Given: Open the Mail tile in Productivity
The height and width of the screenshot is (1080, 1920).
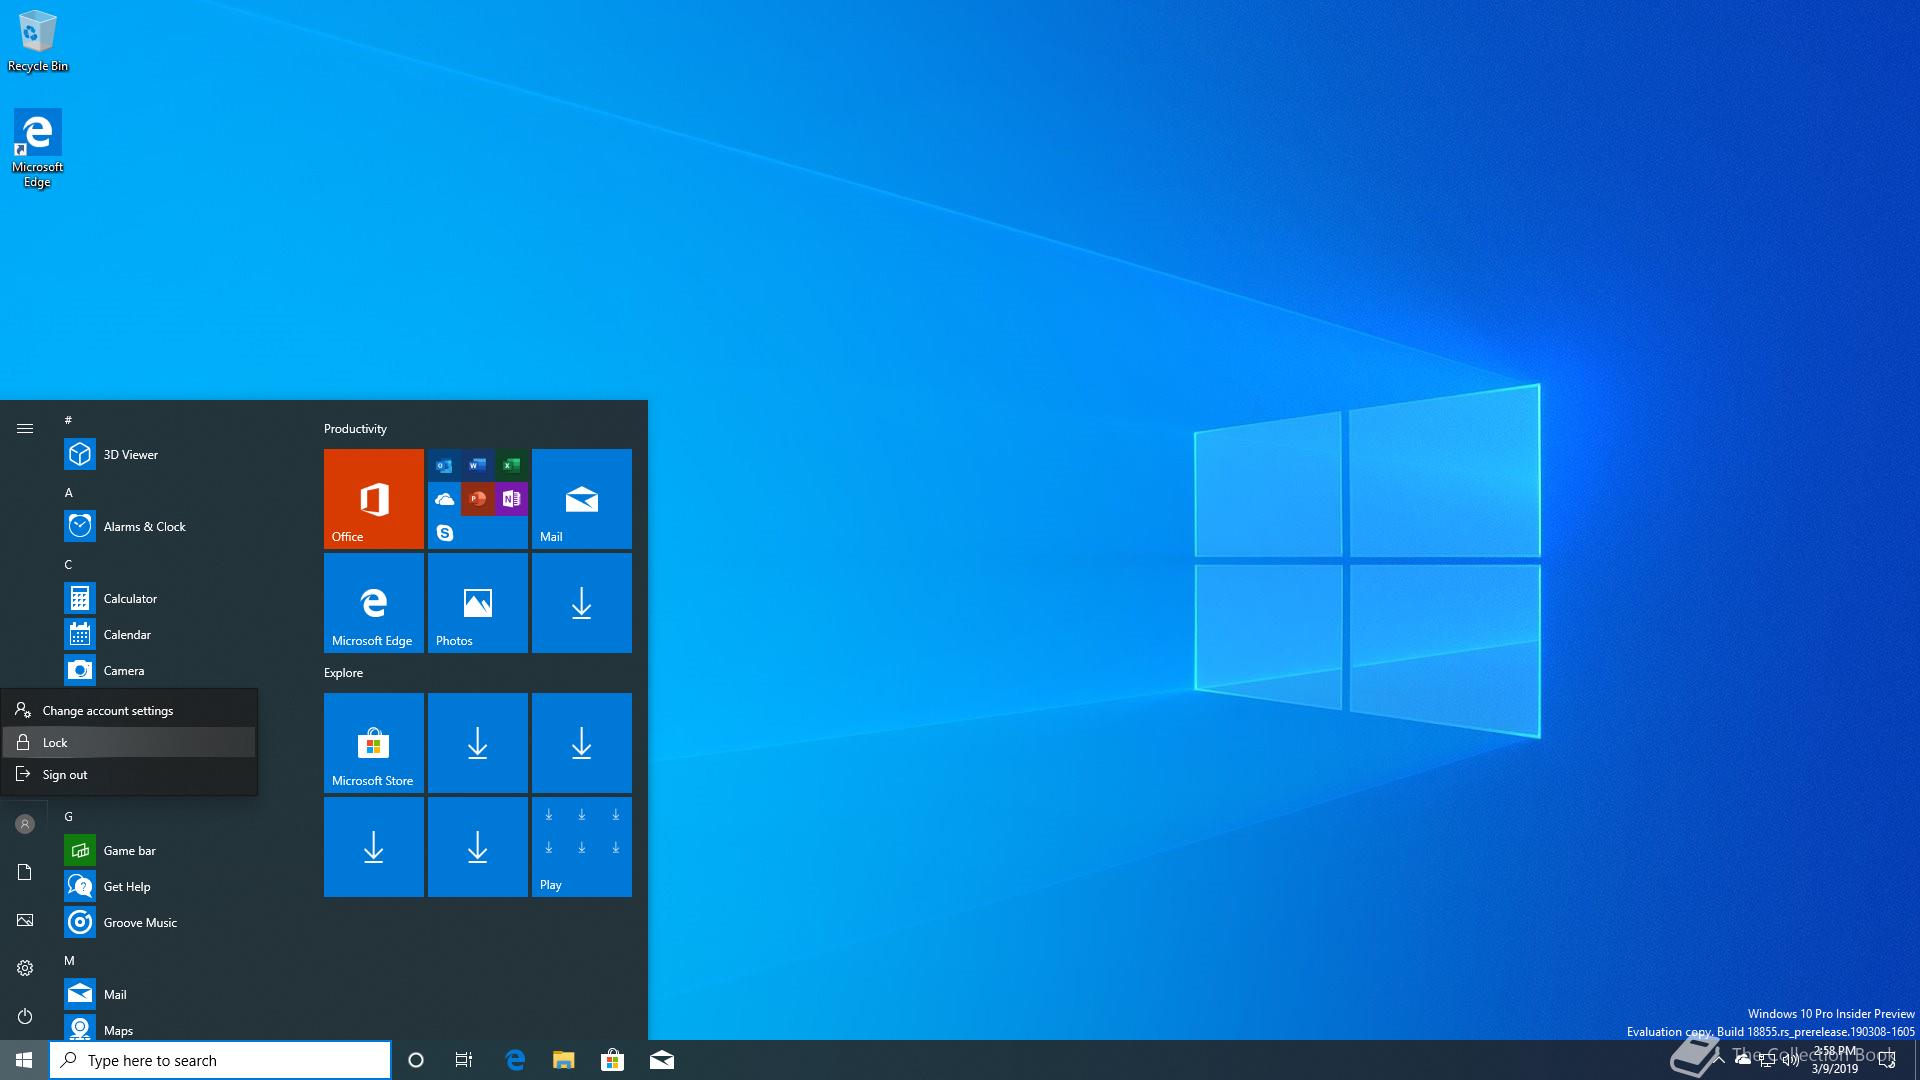Looking at the screenshot, I should pos(582,499).
